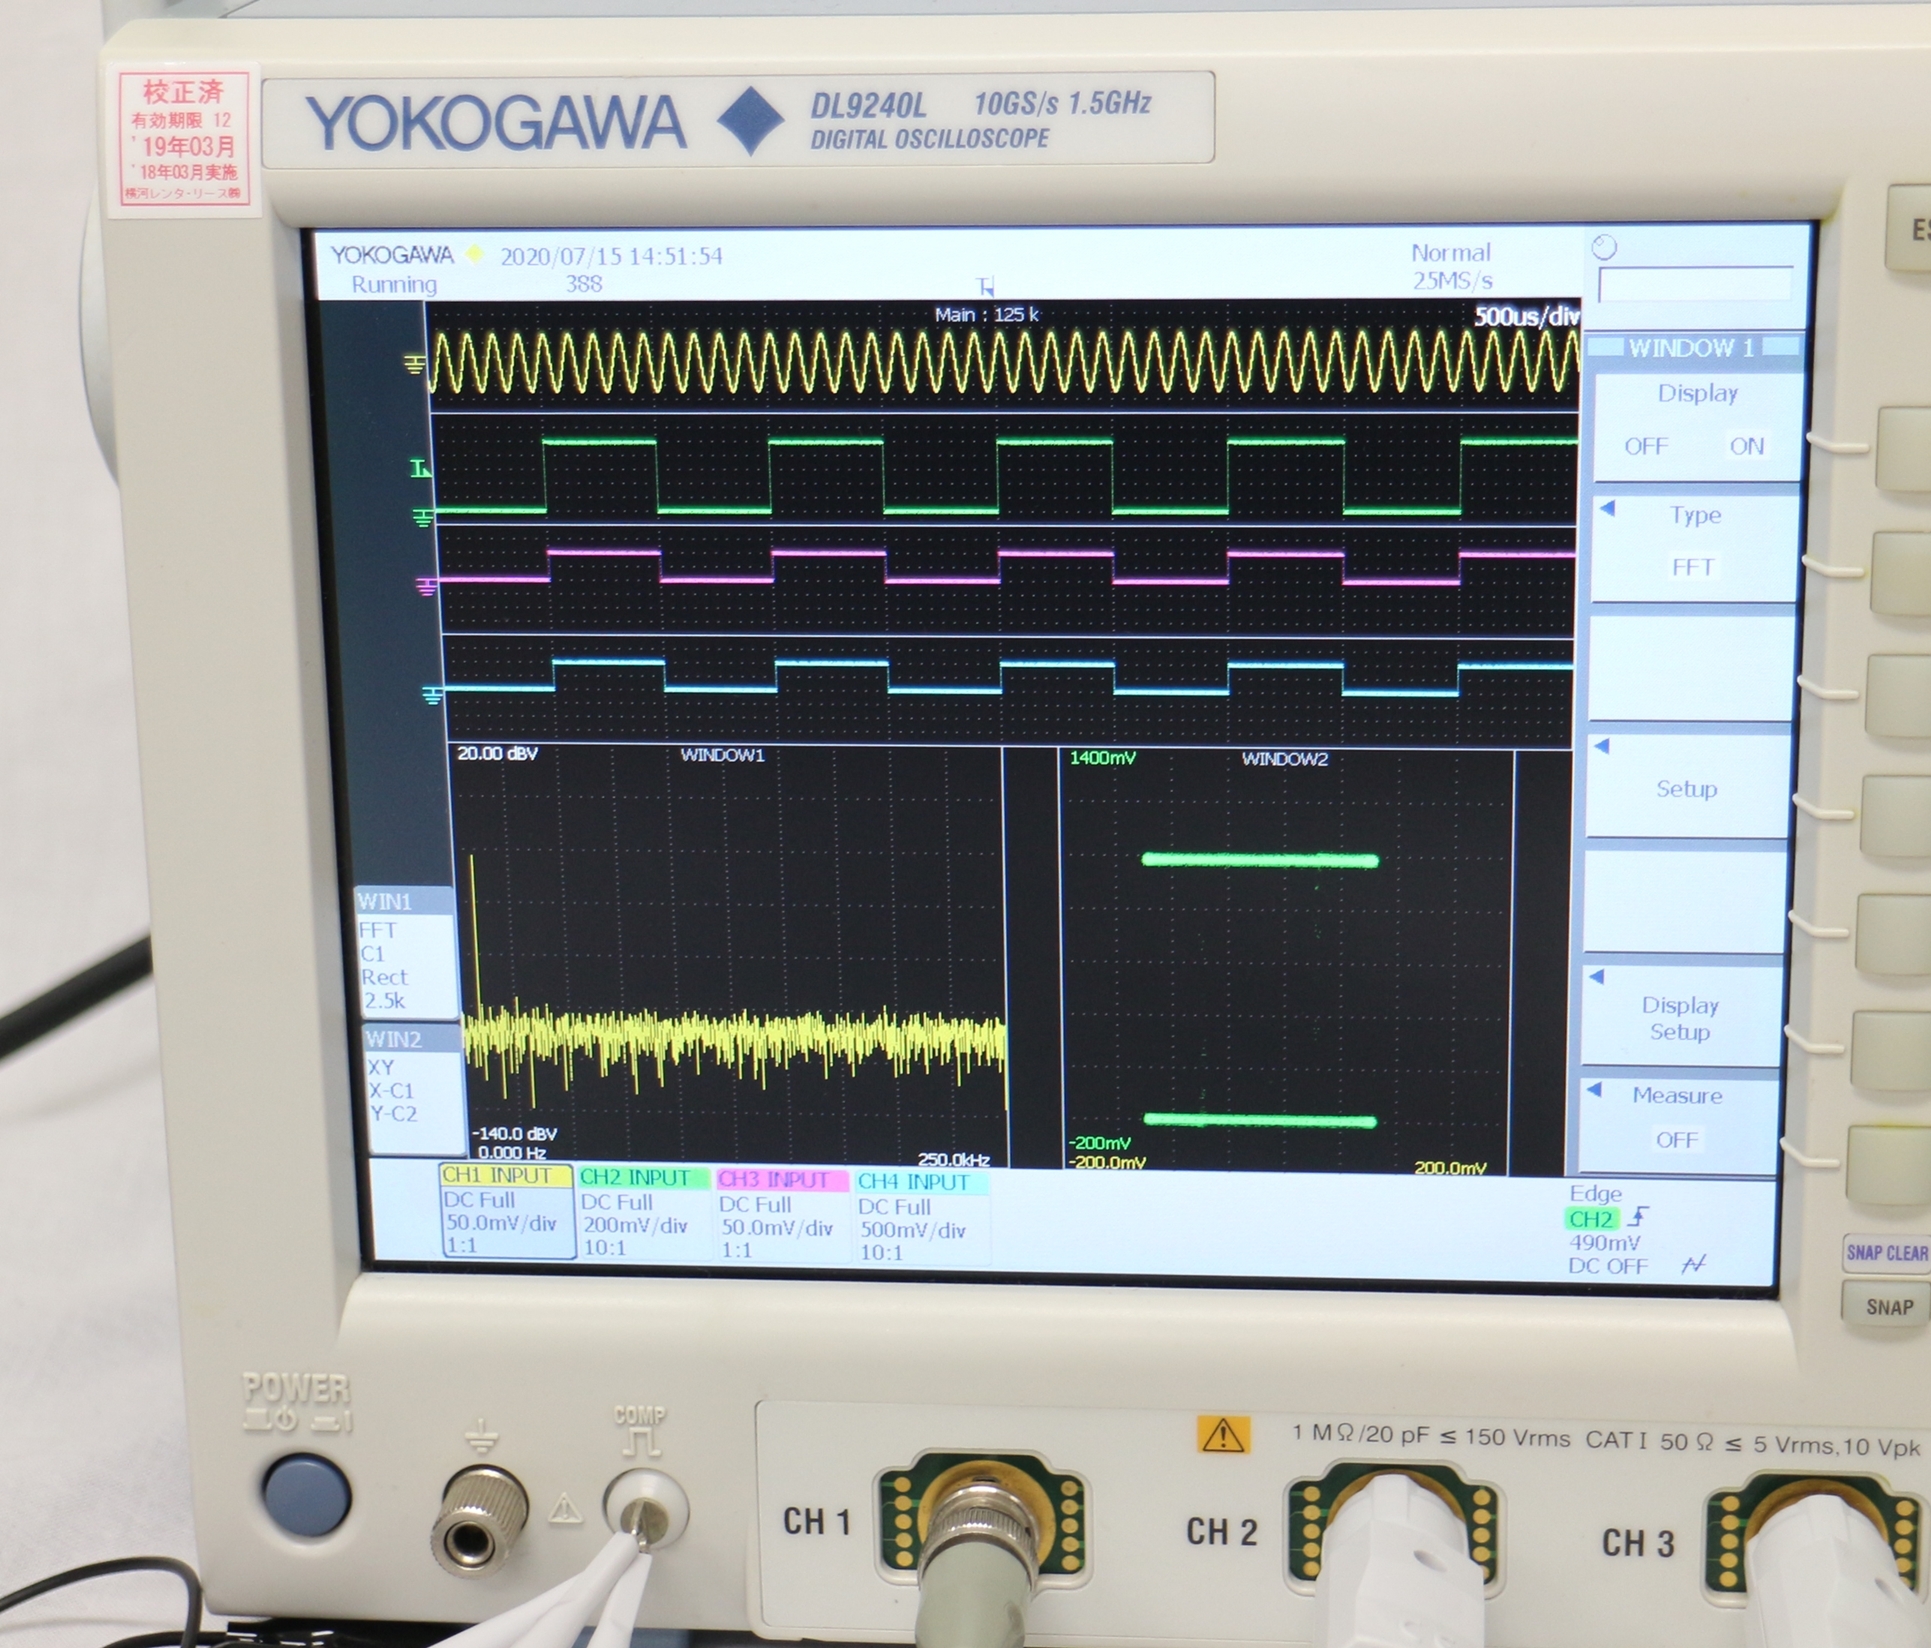
Task: Click the COMP probe compensation terminal
Action: (644, 1511)
